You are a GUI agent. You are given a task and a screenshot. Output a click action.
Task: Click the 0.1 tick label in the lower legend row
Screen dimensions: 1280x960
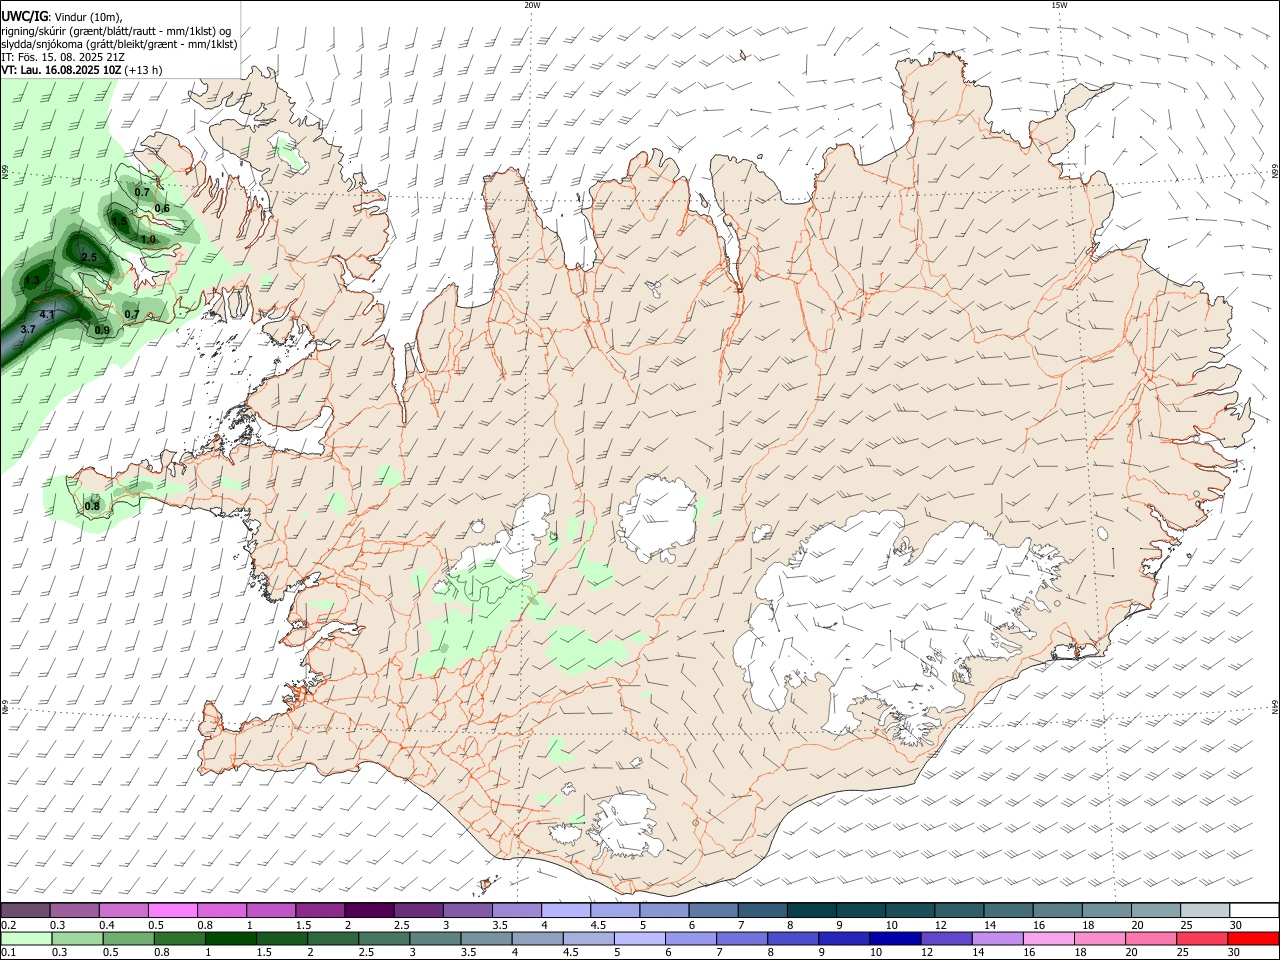point(8,954)
